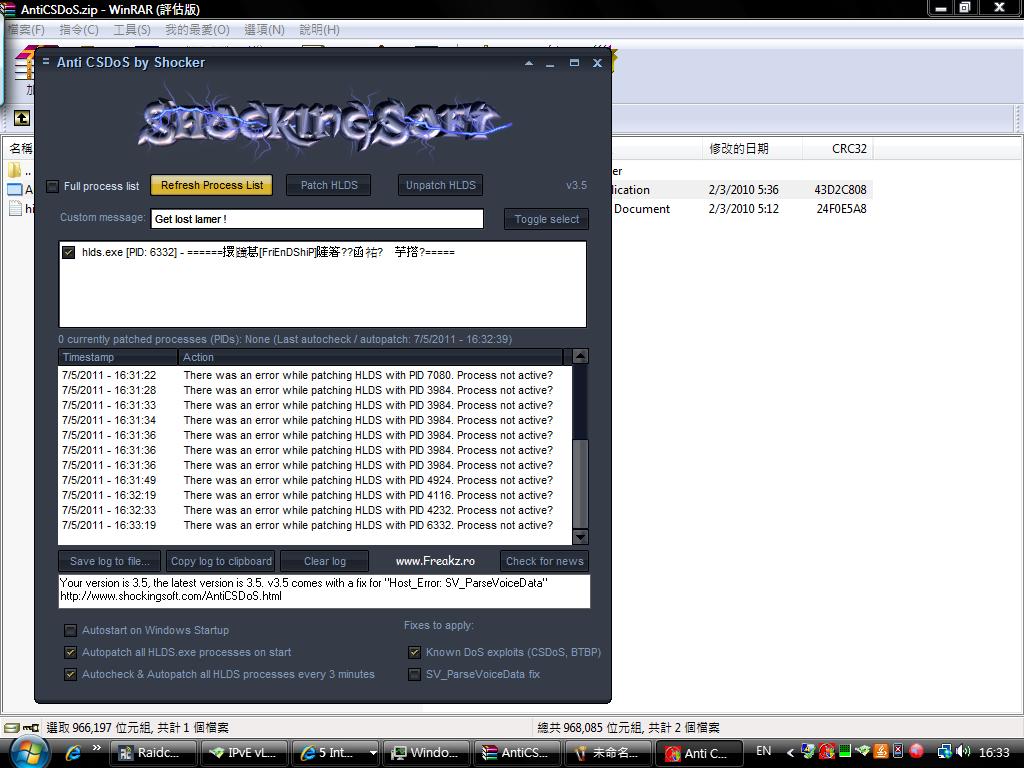Toggle Full process list checkbox
The image size is (1024, 768).
point(53,186)
